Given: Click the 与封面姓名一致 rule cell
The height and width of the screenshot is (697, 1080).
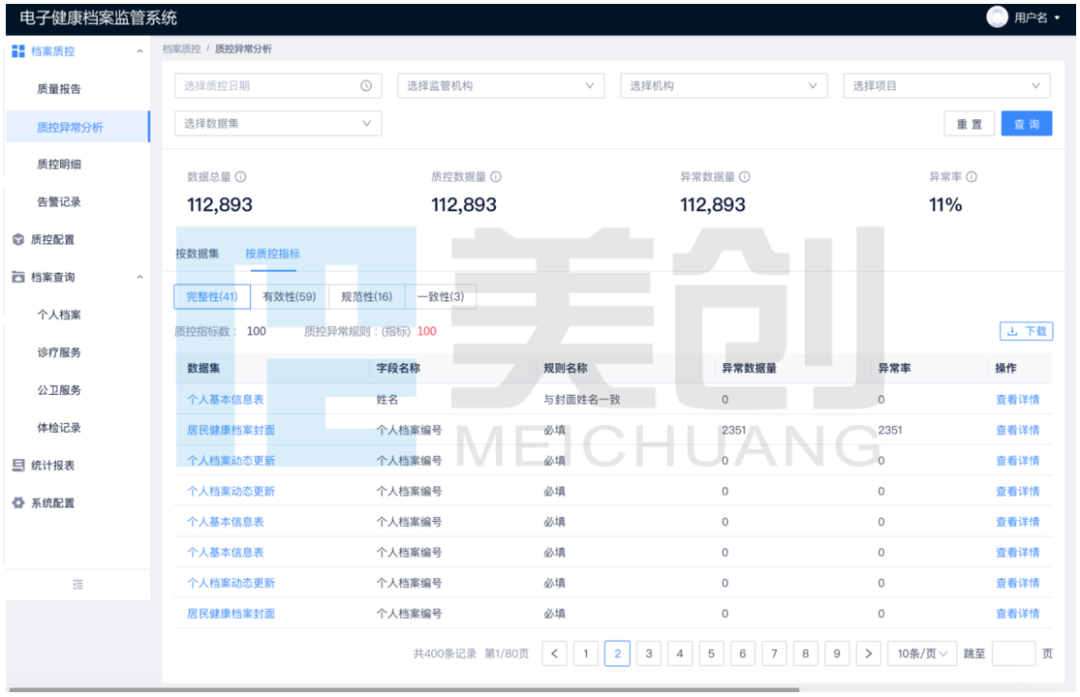Looking at the screenshot, I should [582, 399].
